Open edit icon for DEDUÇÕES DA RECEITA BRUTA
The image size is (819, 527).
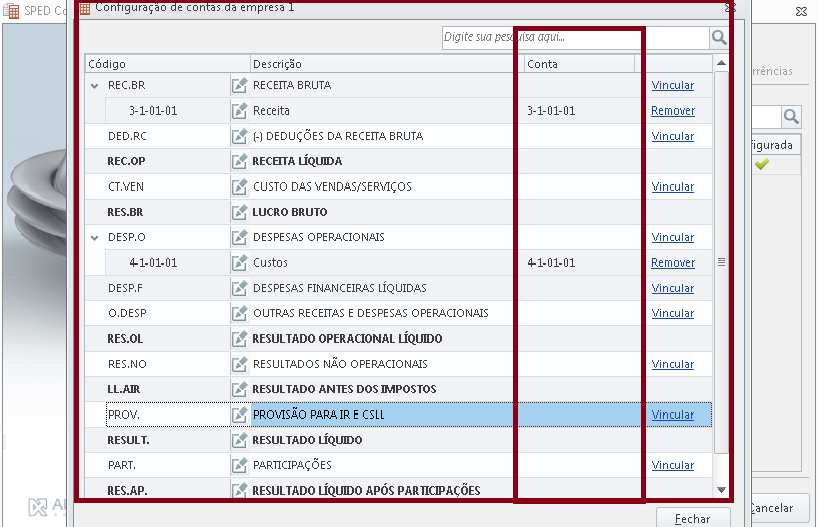(239, 136)
